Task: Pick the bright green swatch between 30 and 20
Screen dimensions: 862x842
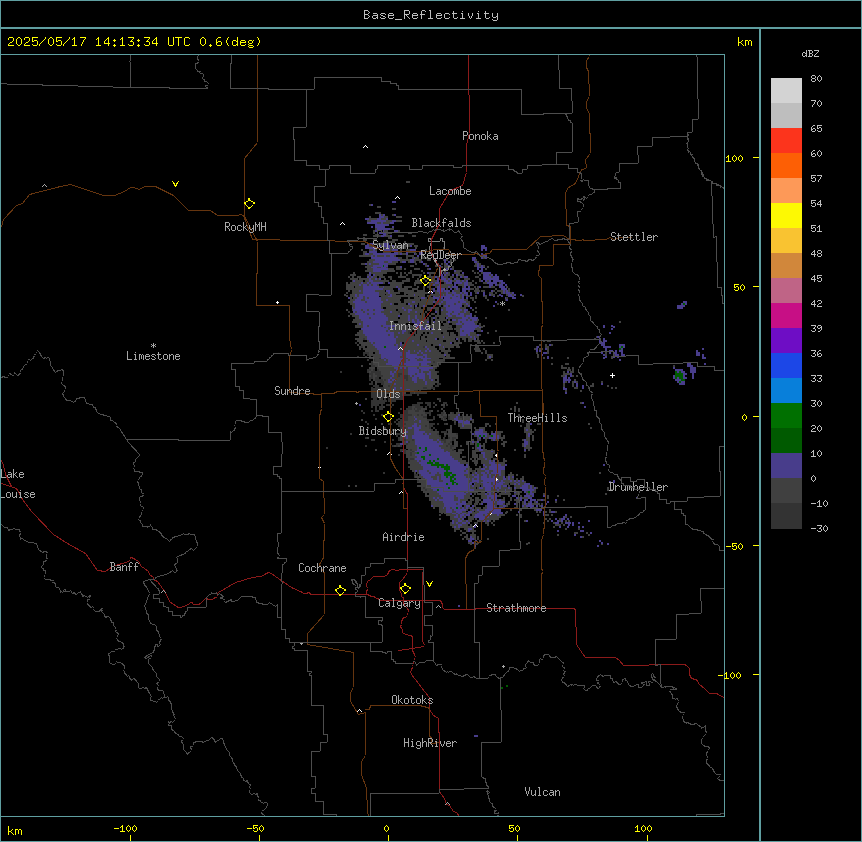Action: (x=786, y=416)
